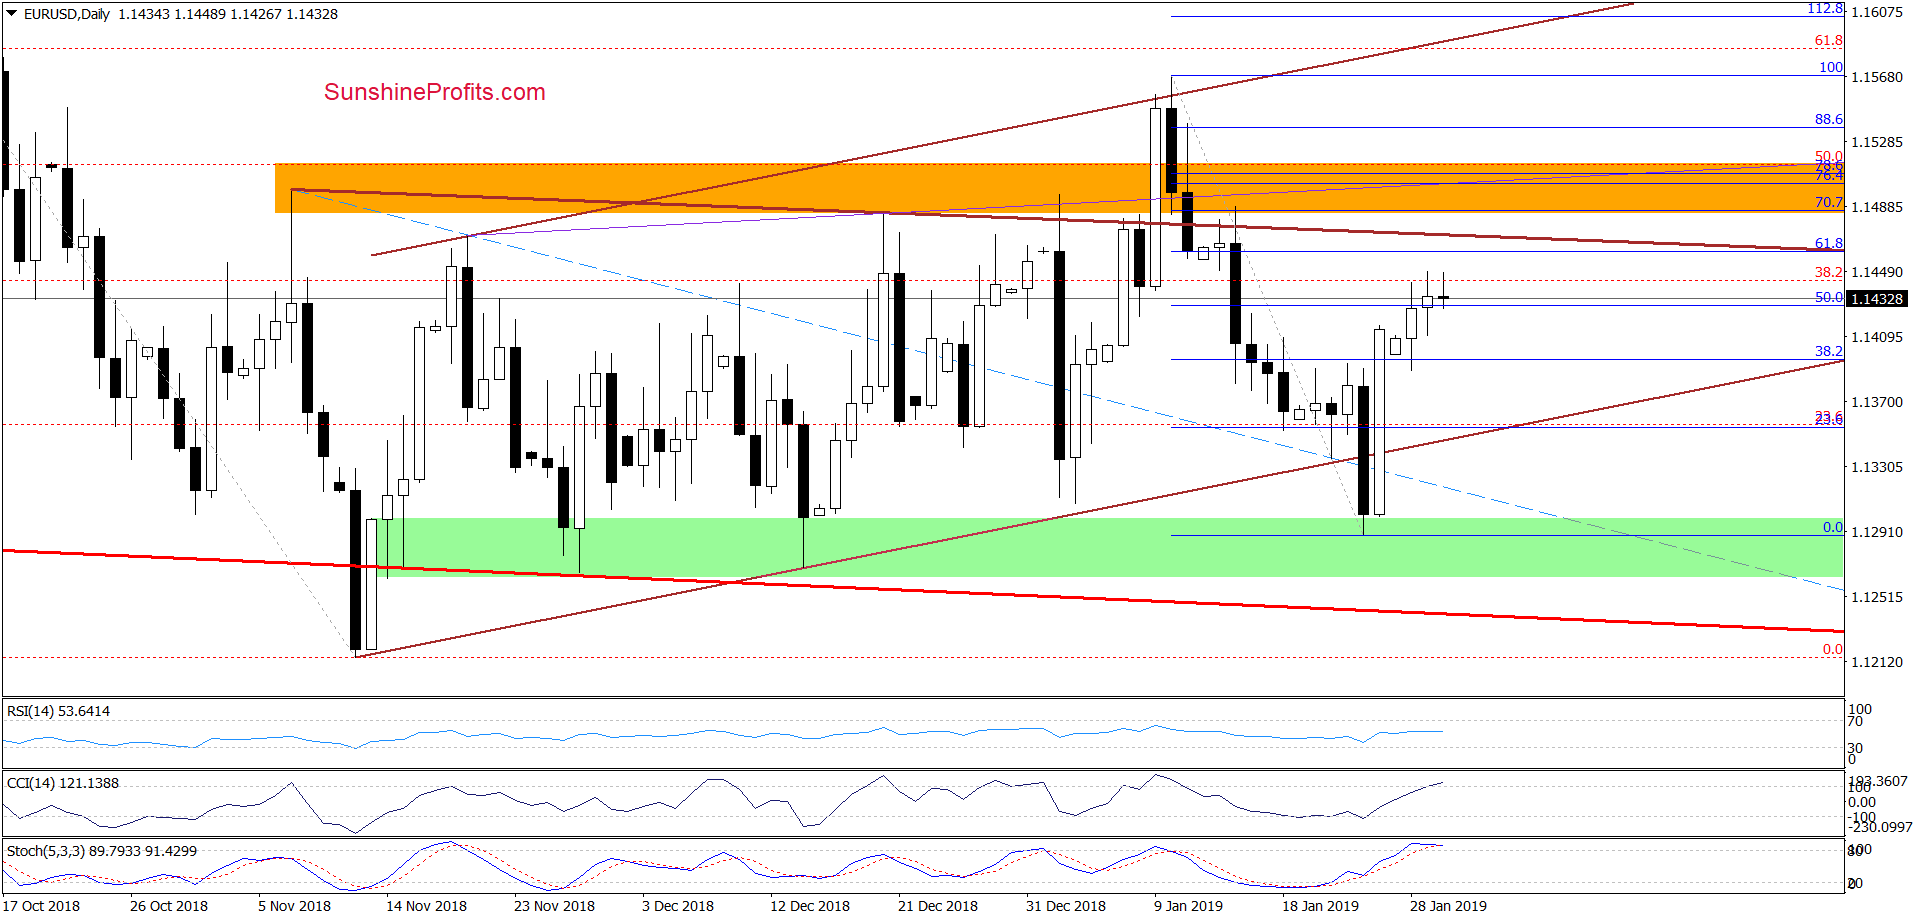Select the blue 0.0 Fibonacci level label
This screenshot has height=920, width=1916.
click(x=1832, y=527)
